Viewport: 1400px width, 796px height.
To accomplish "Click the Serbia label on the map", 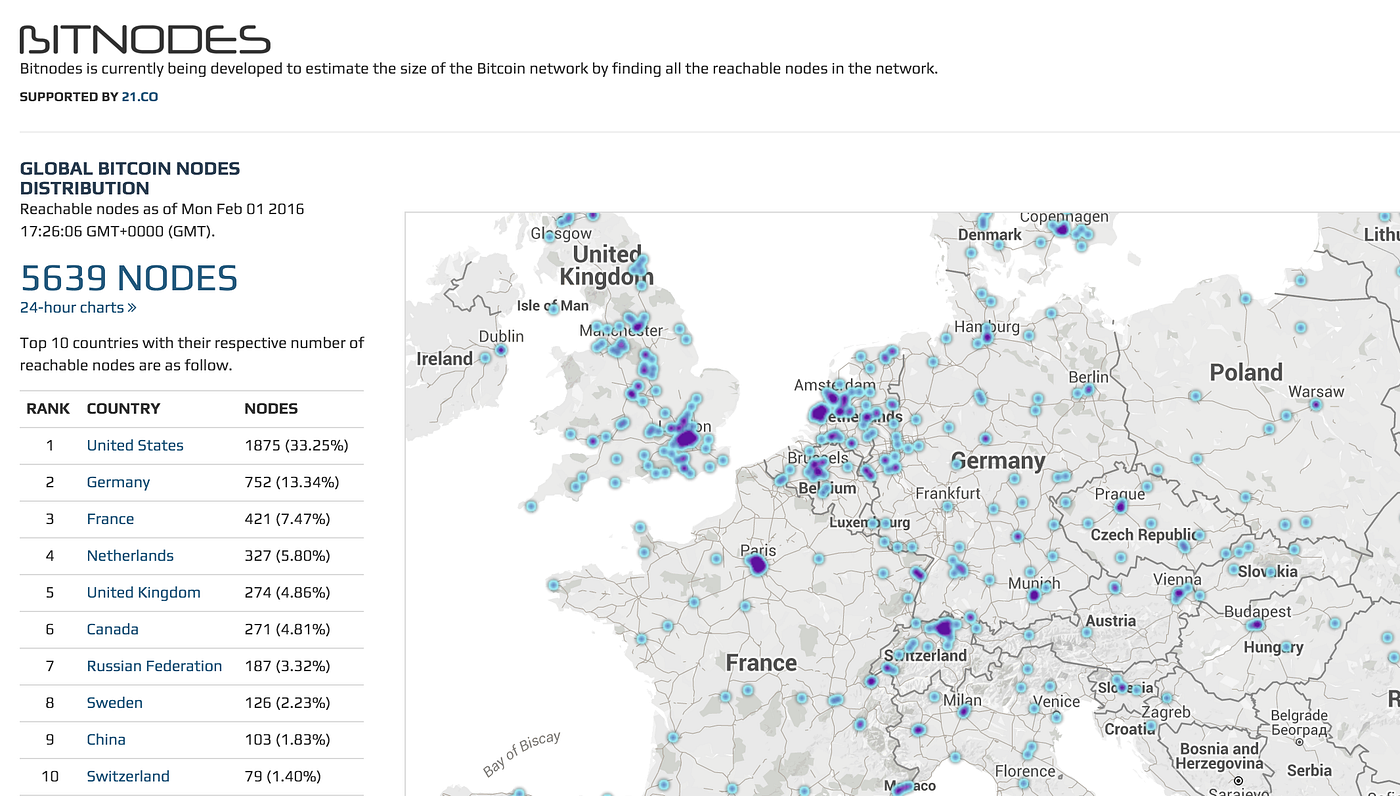I will pyautogui.click(x=1309, y=770).
